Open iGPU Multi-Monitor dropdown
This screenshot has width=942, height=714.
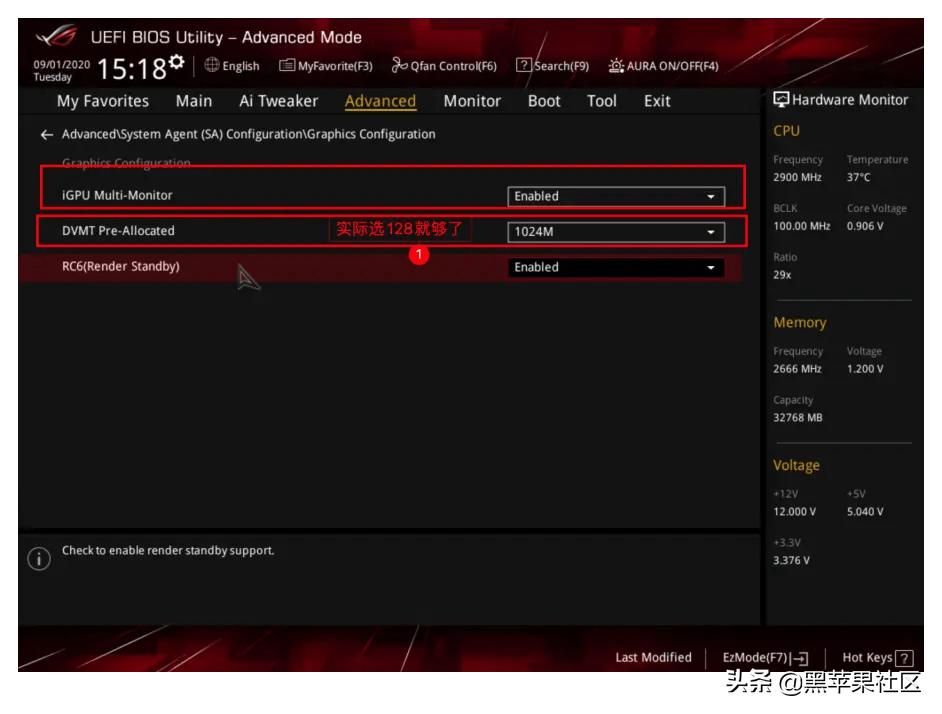tap(616, 197)
